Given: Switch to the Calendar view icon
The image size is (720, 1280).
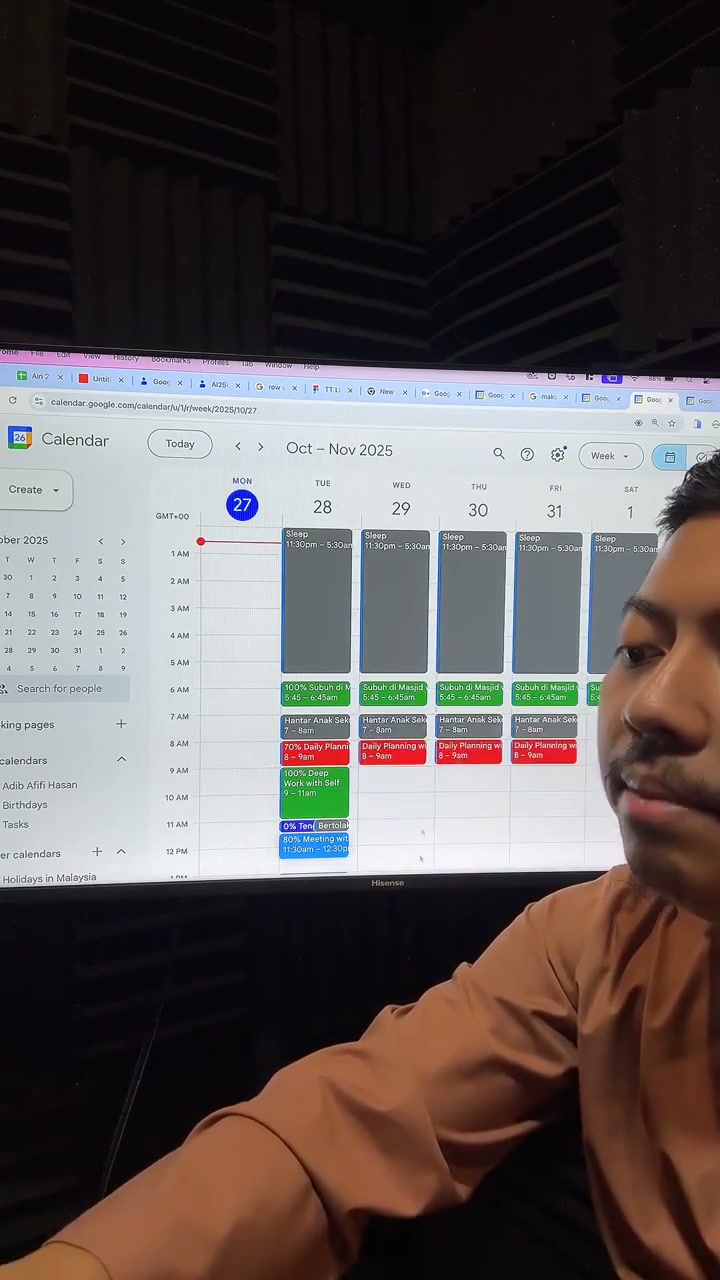Looking at the screenshot, I should (x=669, y=457).
